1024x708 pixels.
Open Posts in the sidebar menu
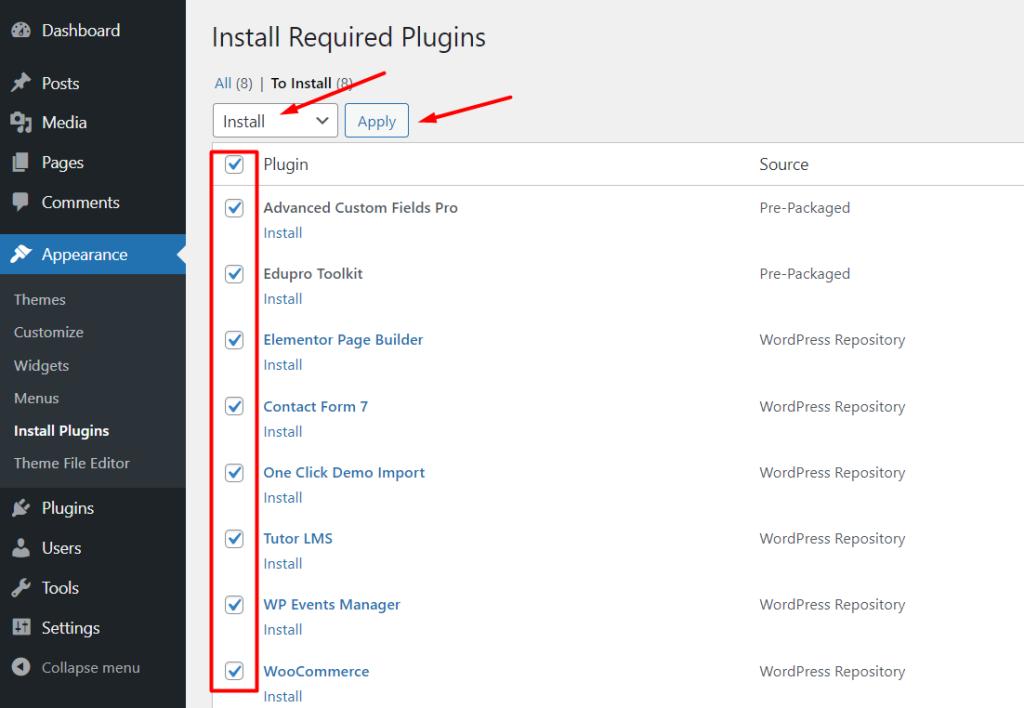pos(61,83)
